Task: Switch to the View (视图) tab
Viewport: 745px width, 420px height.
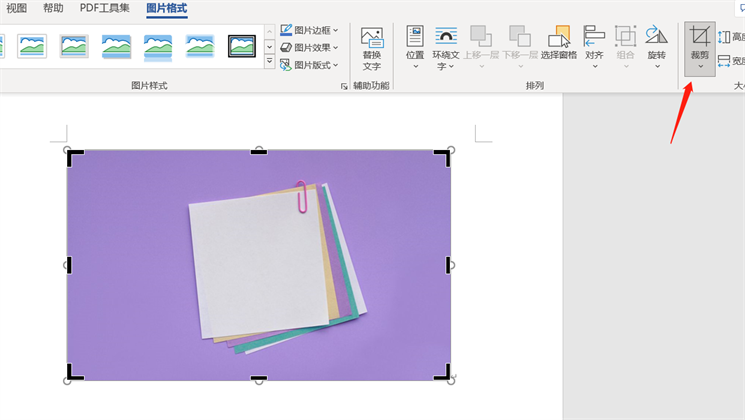Action: point(17,9)
